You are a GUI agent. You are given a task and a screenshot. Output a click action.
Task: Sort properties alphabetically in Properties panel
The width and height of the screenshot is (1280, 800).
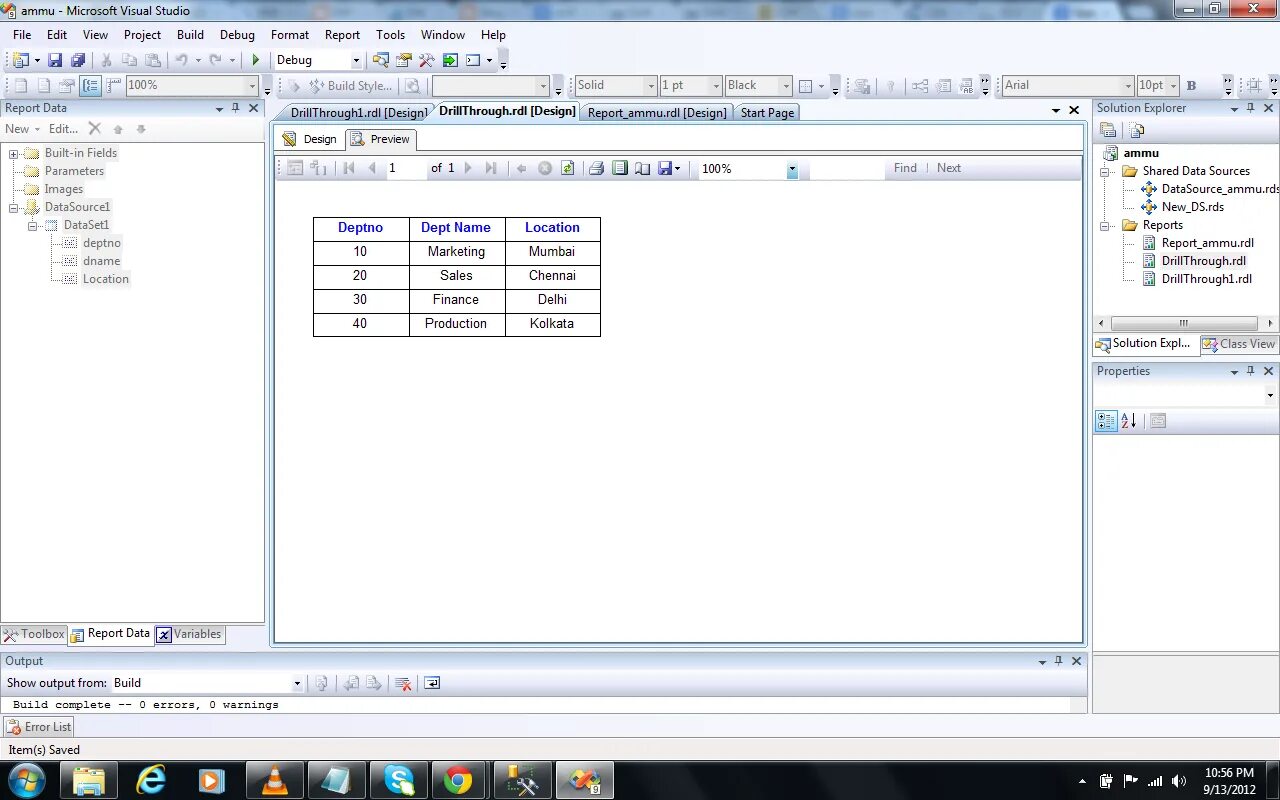[1129, 421]
